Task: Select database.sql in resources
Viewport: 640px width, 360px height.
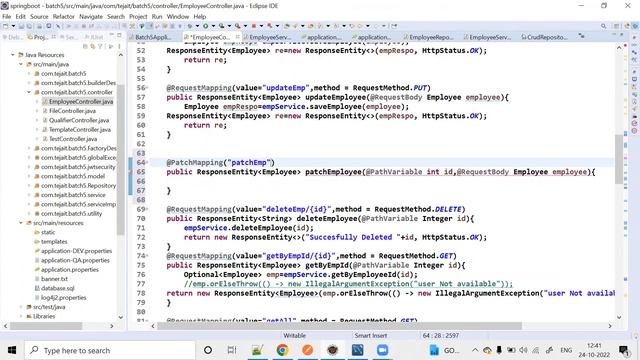Action: pos(58,288)
